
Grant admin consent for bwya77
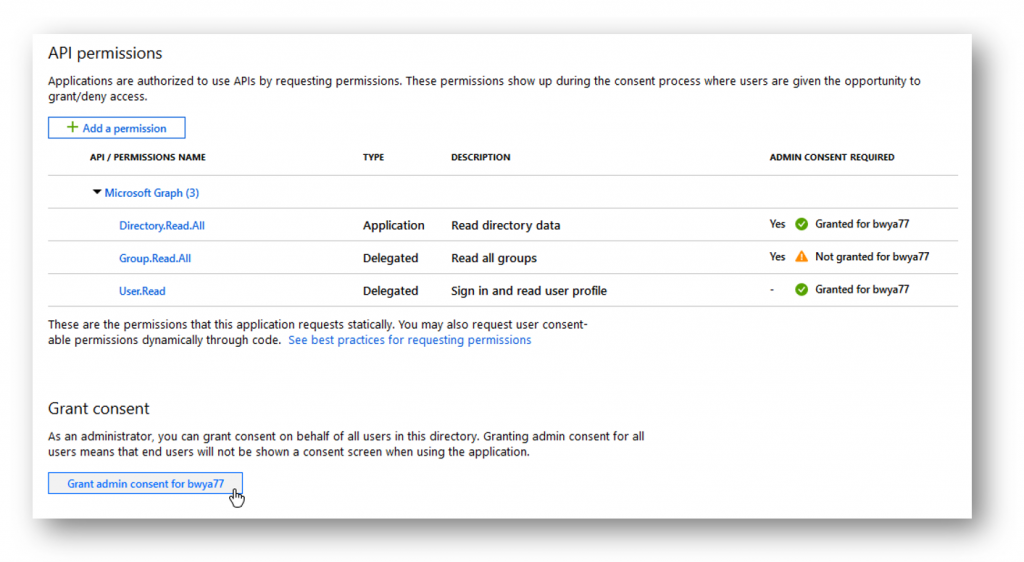coord(145,484)
